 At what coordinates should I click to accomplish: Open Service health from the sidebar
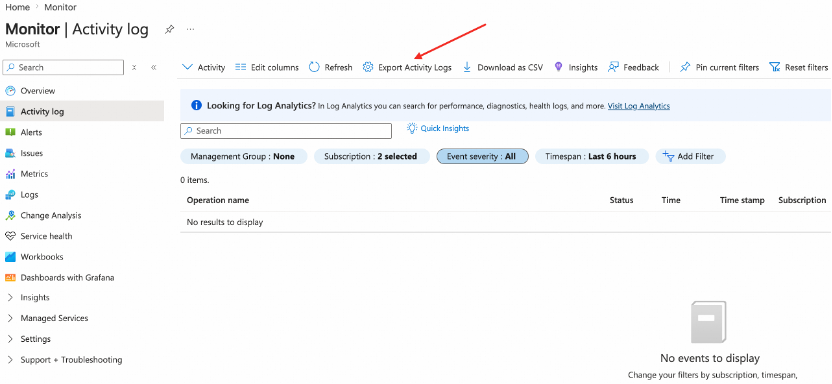(x=46, y=236)
